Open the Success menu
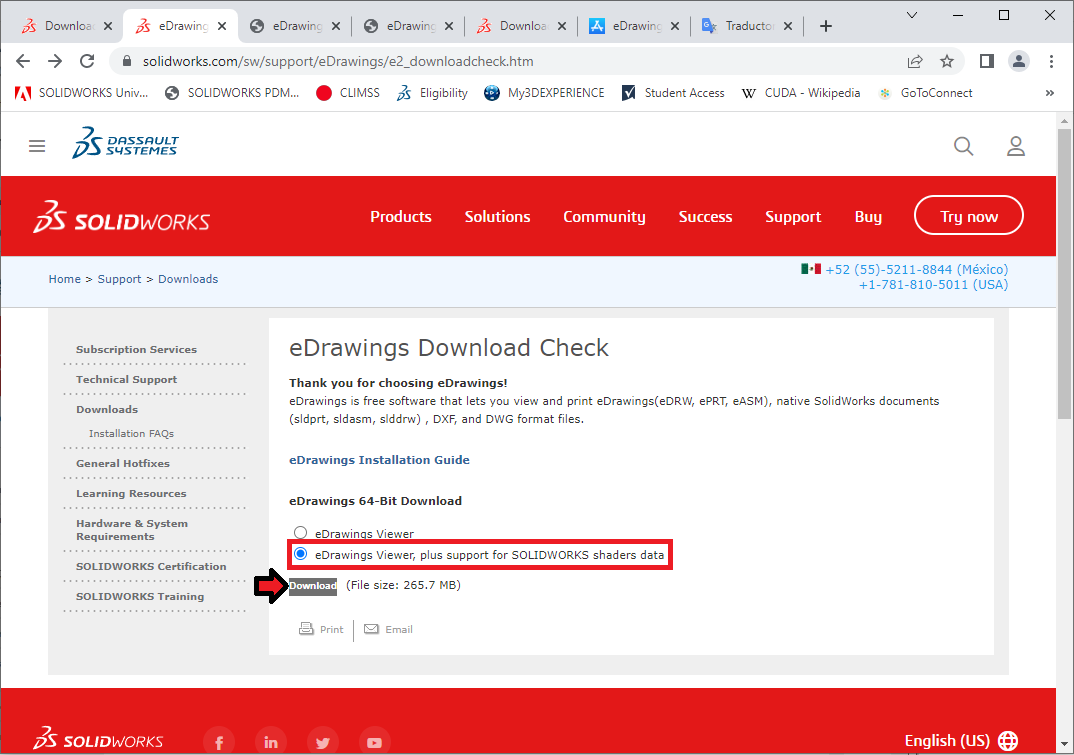 [x=705, y=216]
